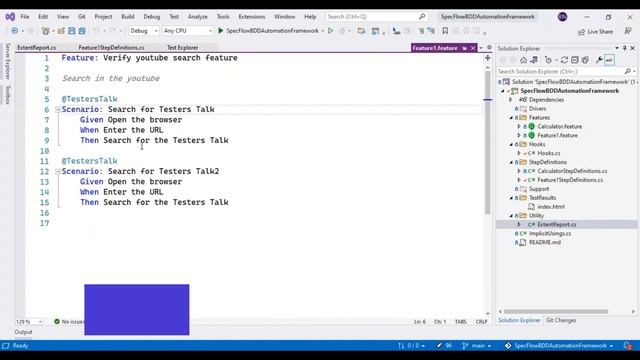Click the Open File folder icon
The height and width of the screenshot is (360, 640).
pos(61,31)
